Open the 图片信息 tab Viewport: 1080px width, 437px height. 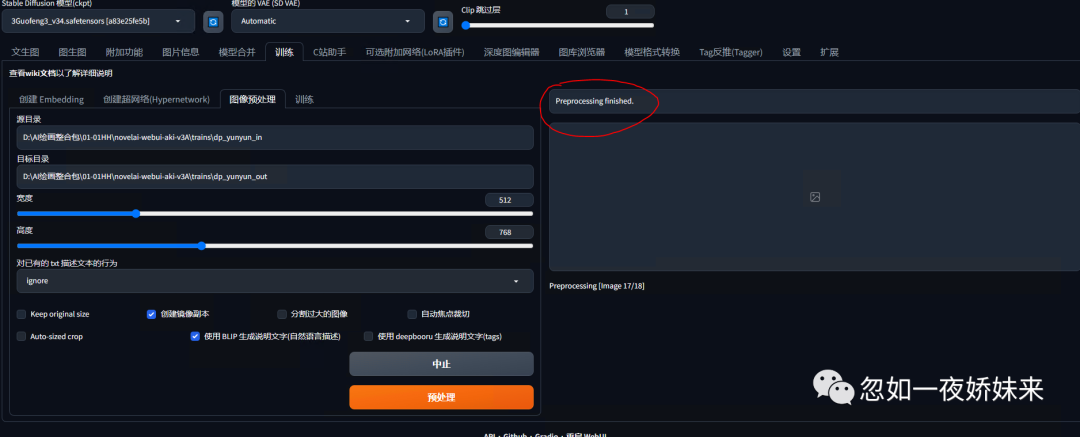pyautogui.click(x=180, y=52)
